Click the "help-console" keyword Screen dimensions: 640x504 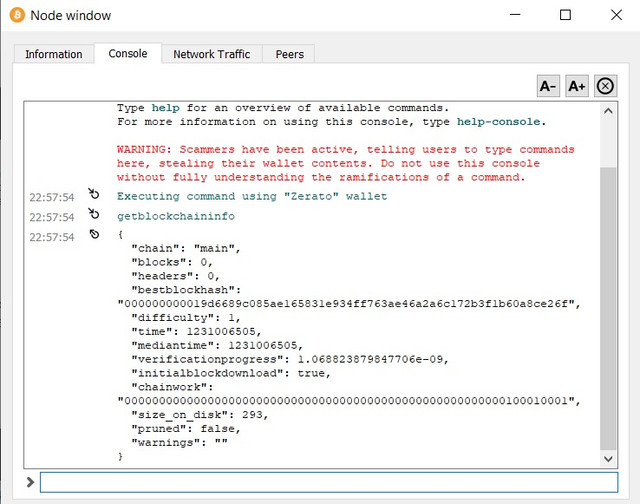pyautogui.click(x=498, y=122)
